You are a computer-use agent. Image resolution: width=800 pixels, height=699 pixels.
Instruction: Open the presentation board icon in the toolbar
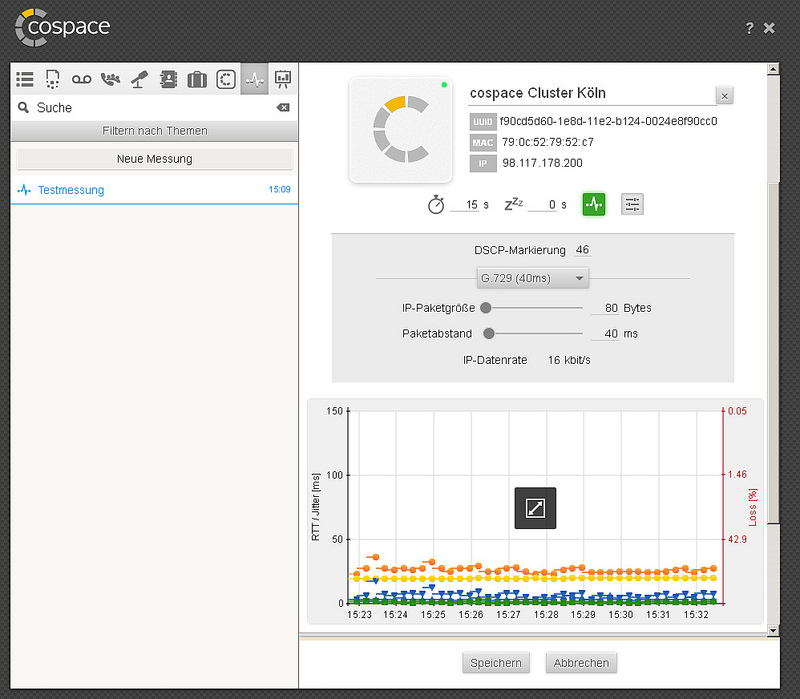click(x=283, y=80)
